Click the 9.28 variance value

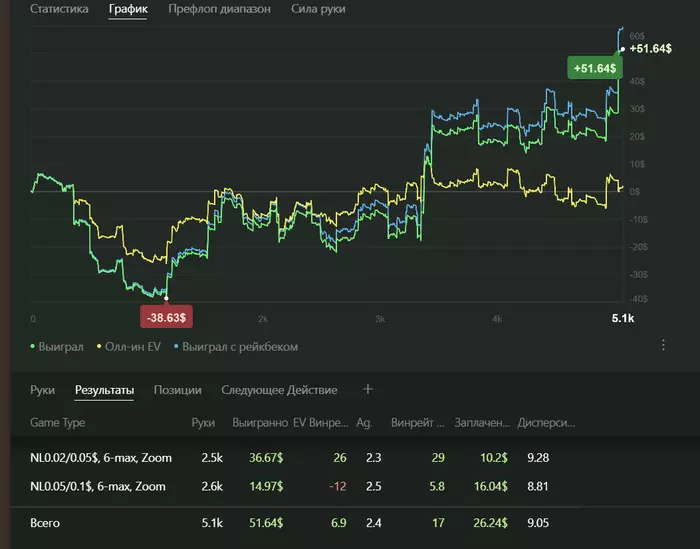(x=538, y=458)
